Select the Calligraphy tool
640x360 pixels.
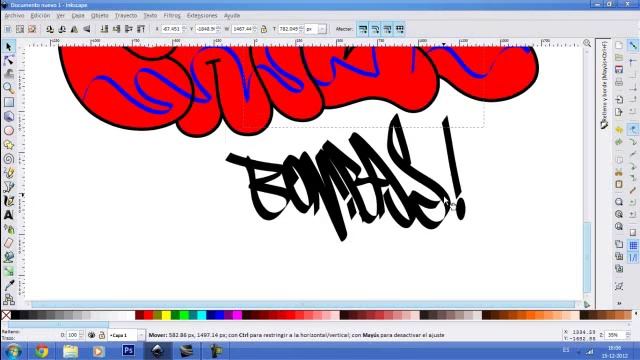point(9,201)
